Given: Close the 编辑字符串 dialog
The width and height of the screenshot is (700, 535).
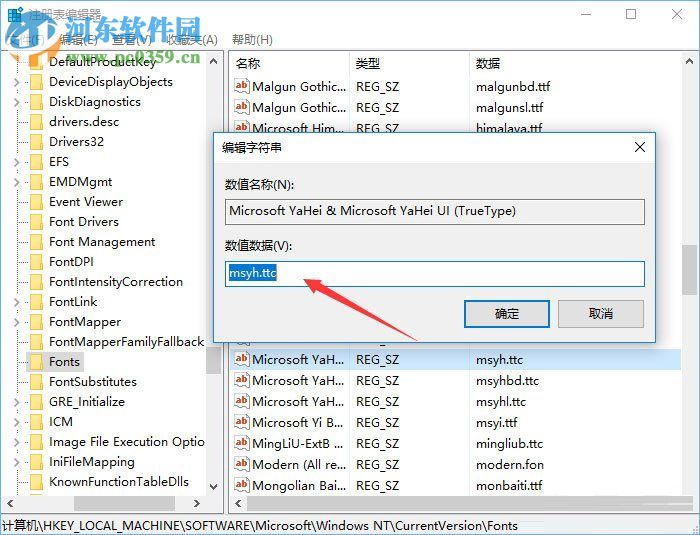Looking at the screenshot, I should click(640, 147).
